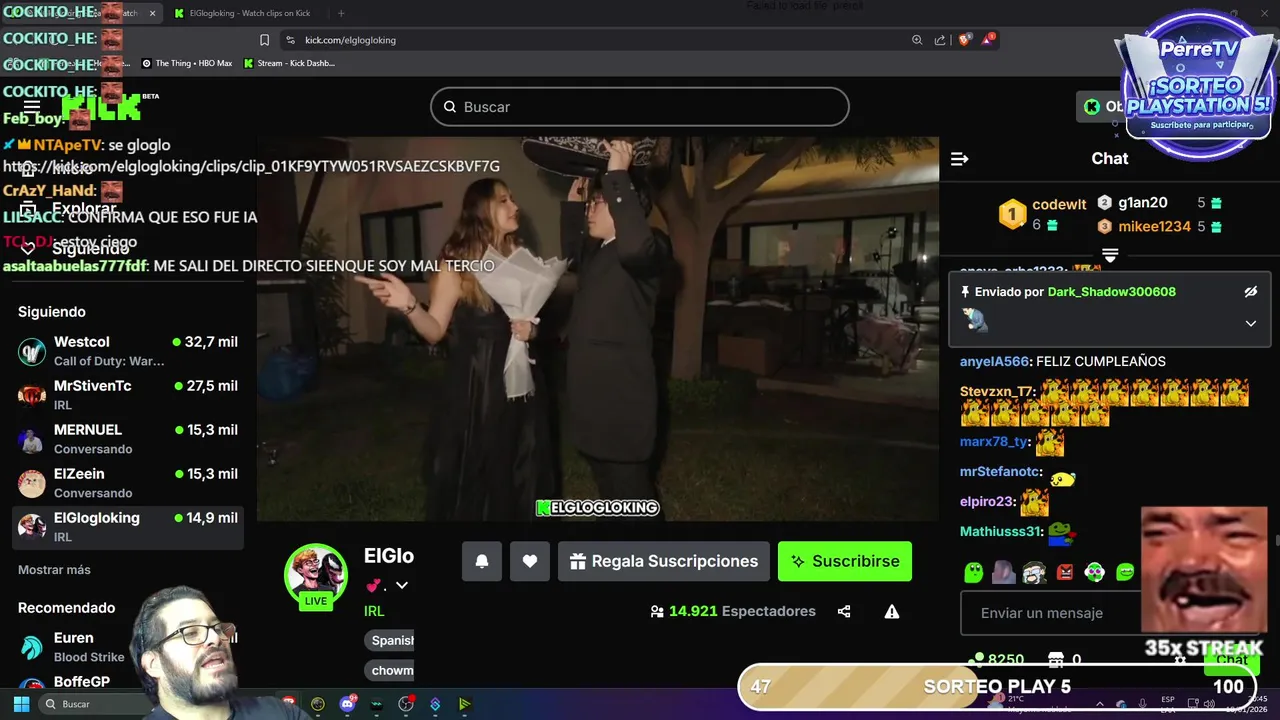Click the purple diamond taskbar app icon
Image resolution: width=1280 pixels, height=720 pixels.
(435, 704)
